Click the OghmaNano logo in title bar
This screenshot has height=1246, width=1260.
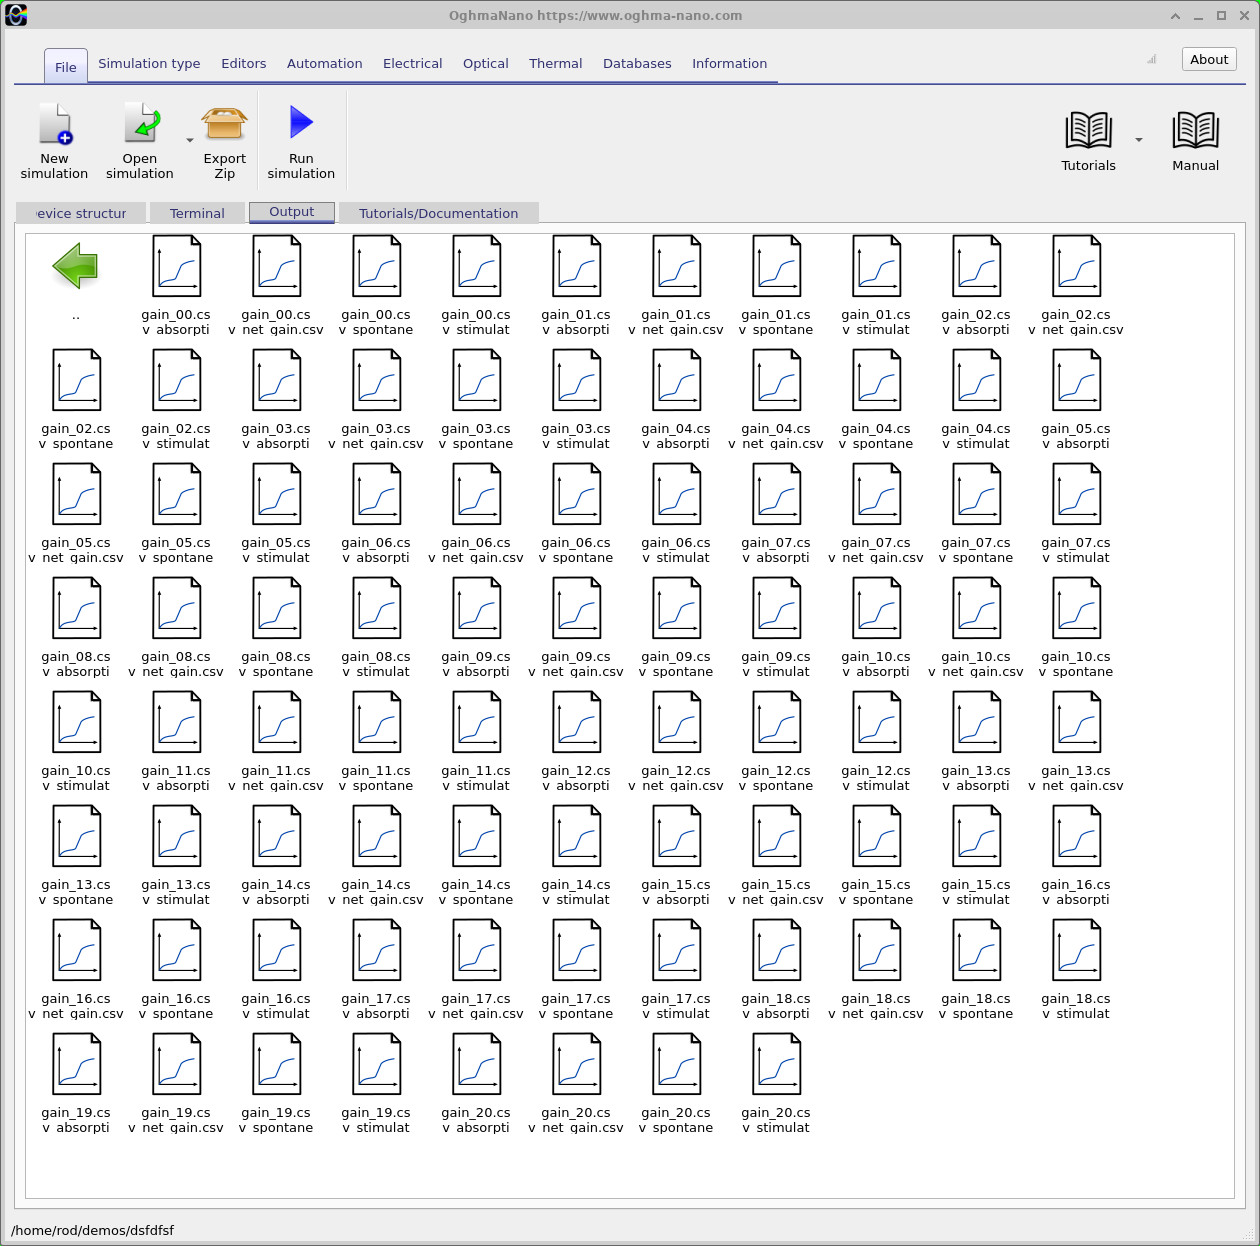[16, 15]
